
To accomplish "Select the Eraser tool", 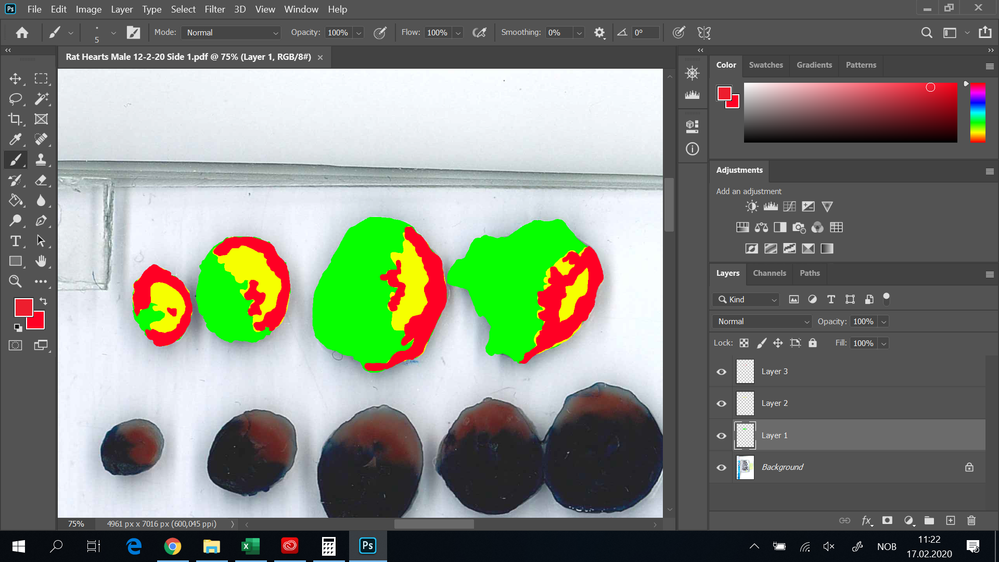I will click(x=41, y=180).
